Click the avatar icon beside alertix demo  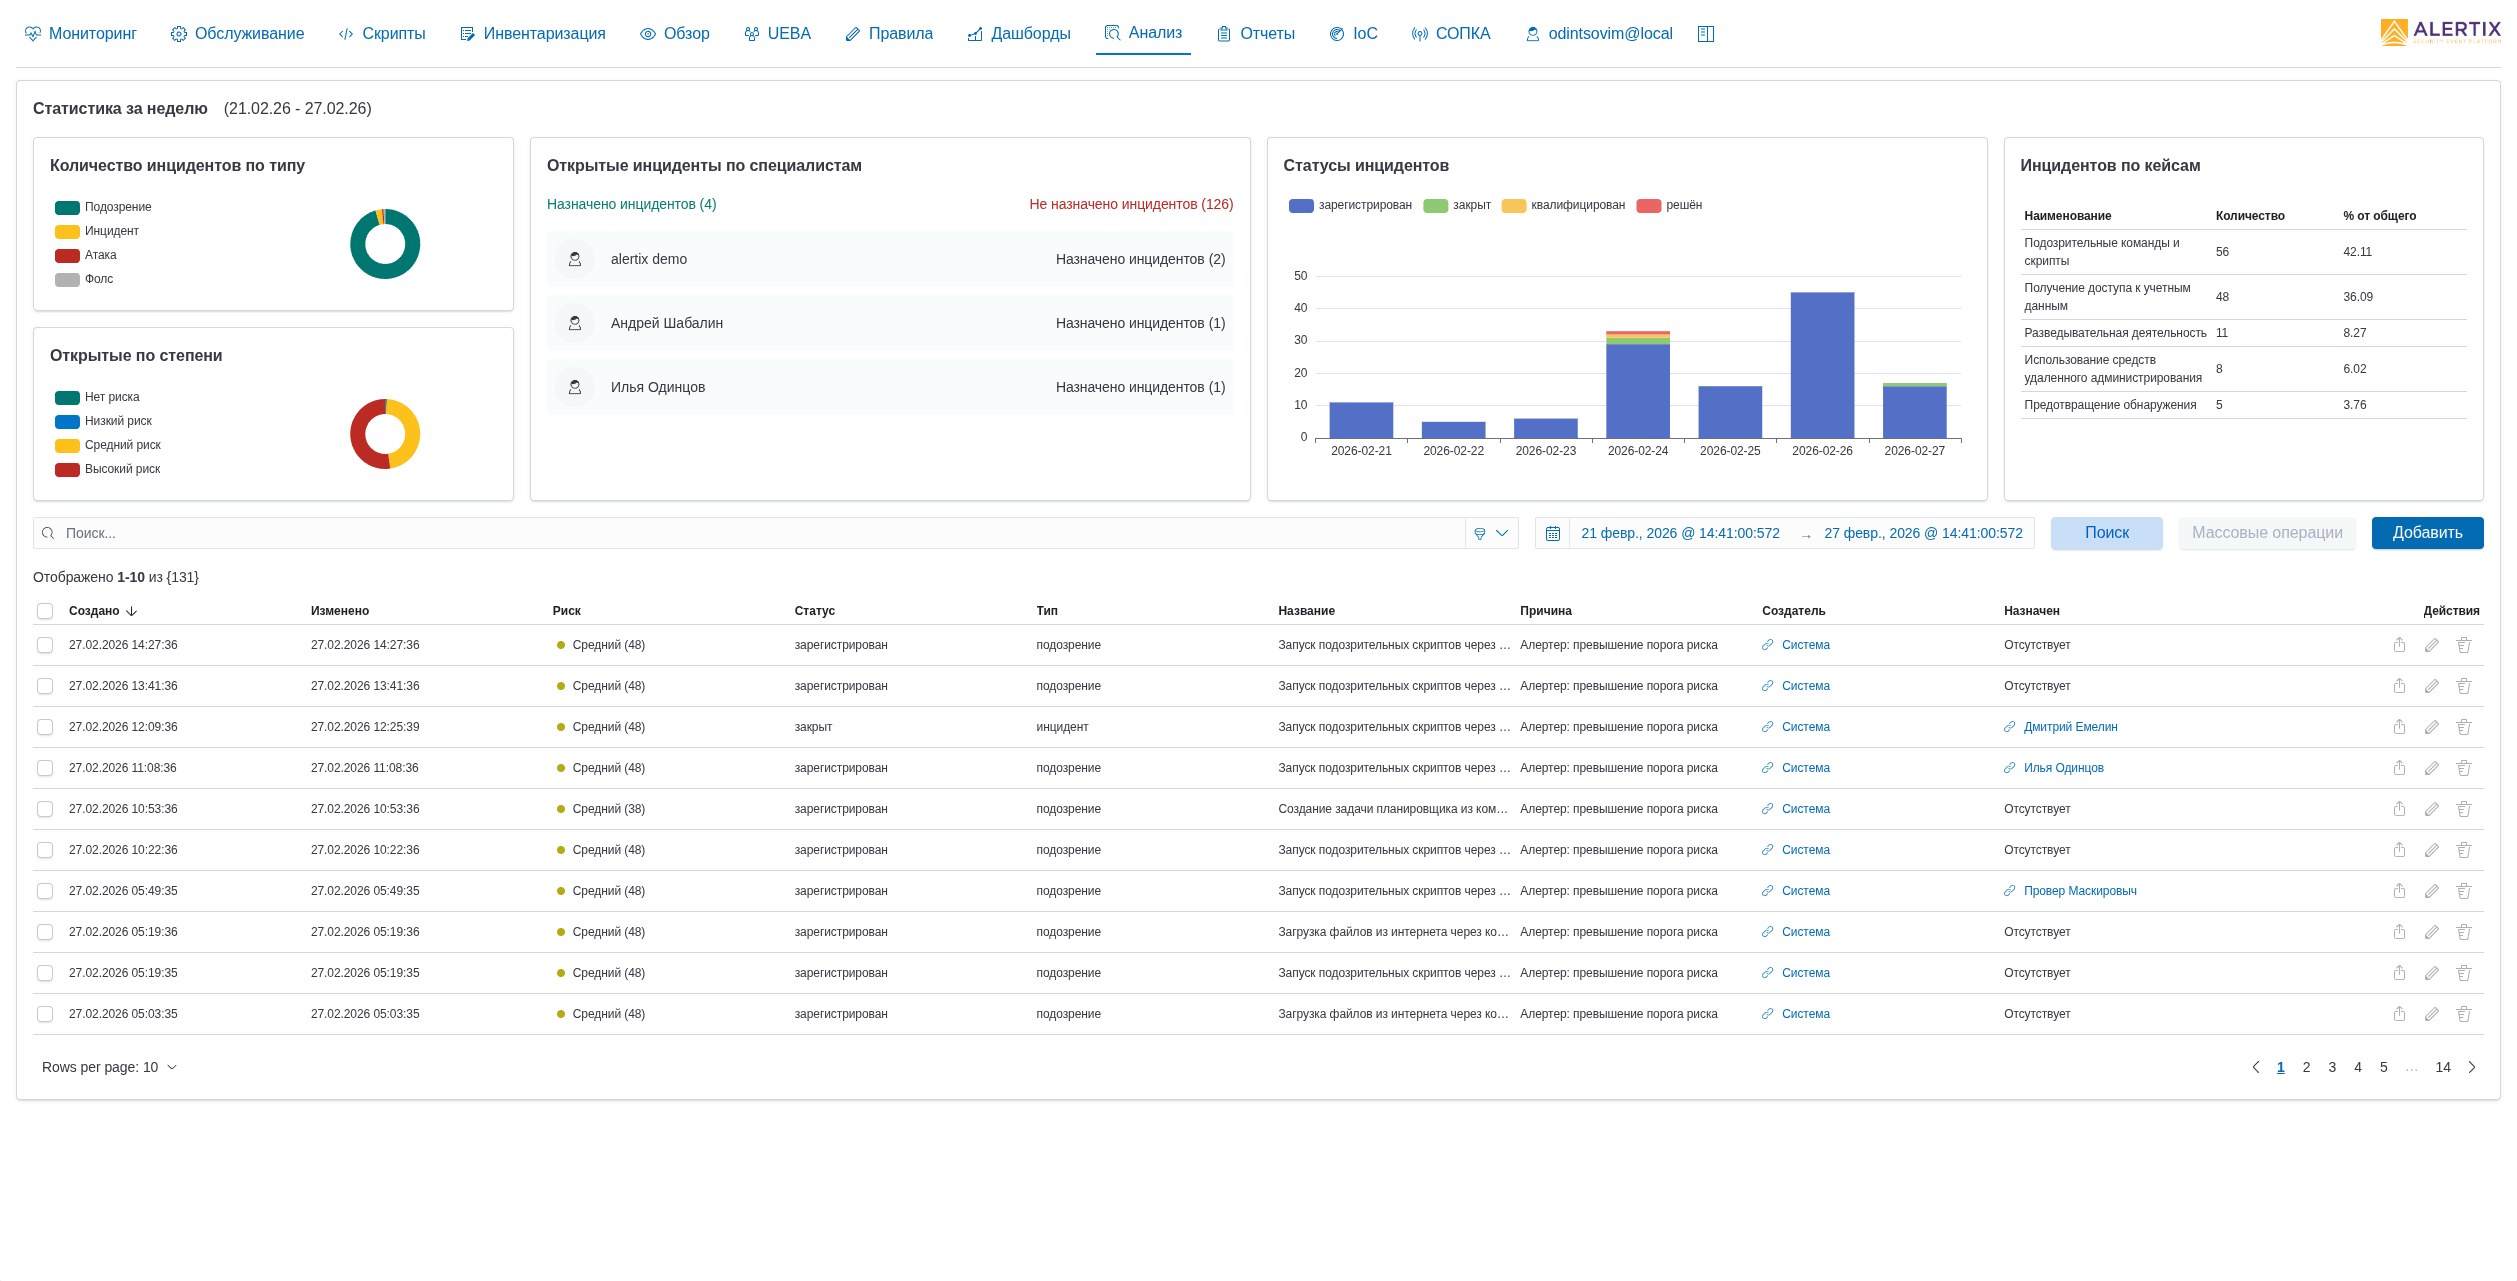pos(575,259)
